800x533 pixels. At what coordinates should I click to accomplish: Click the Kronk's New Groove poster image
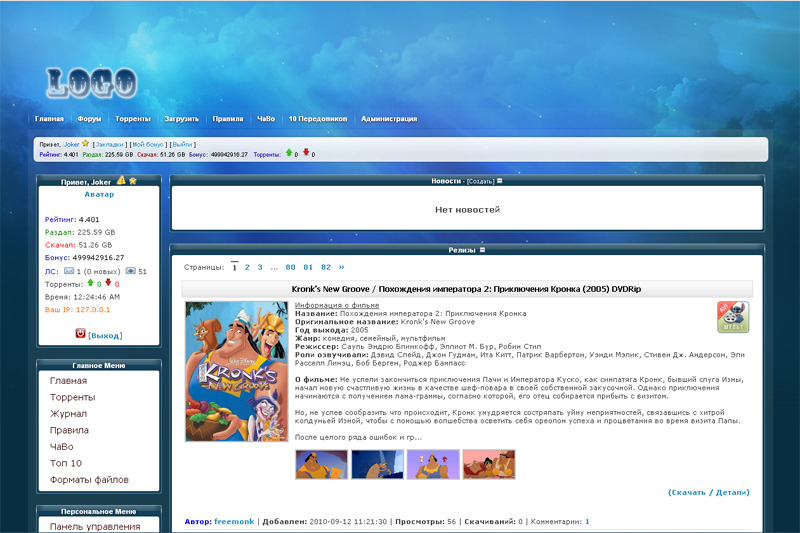click(x=237, y=371)
